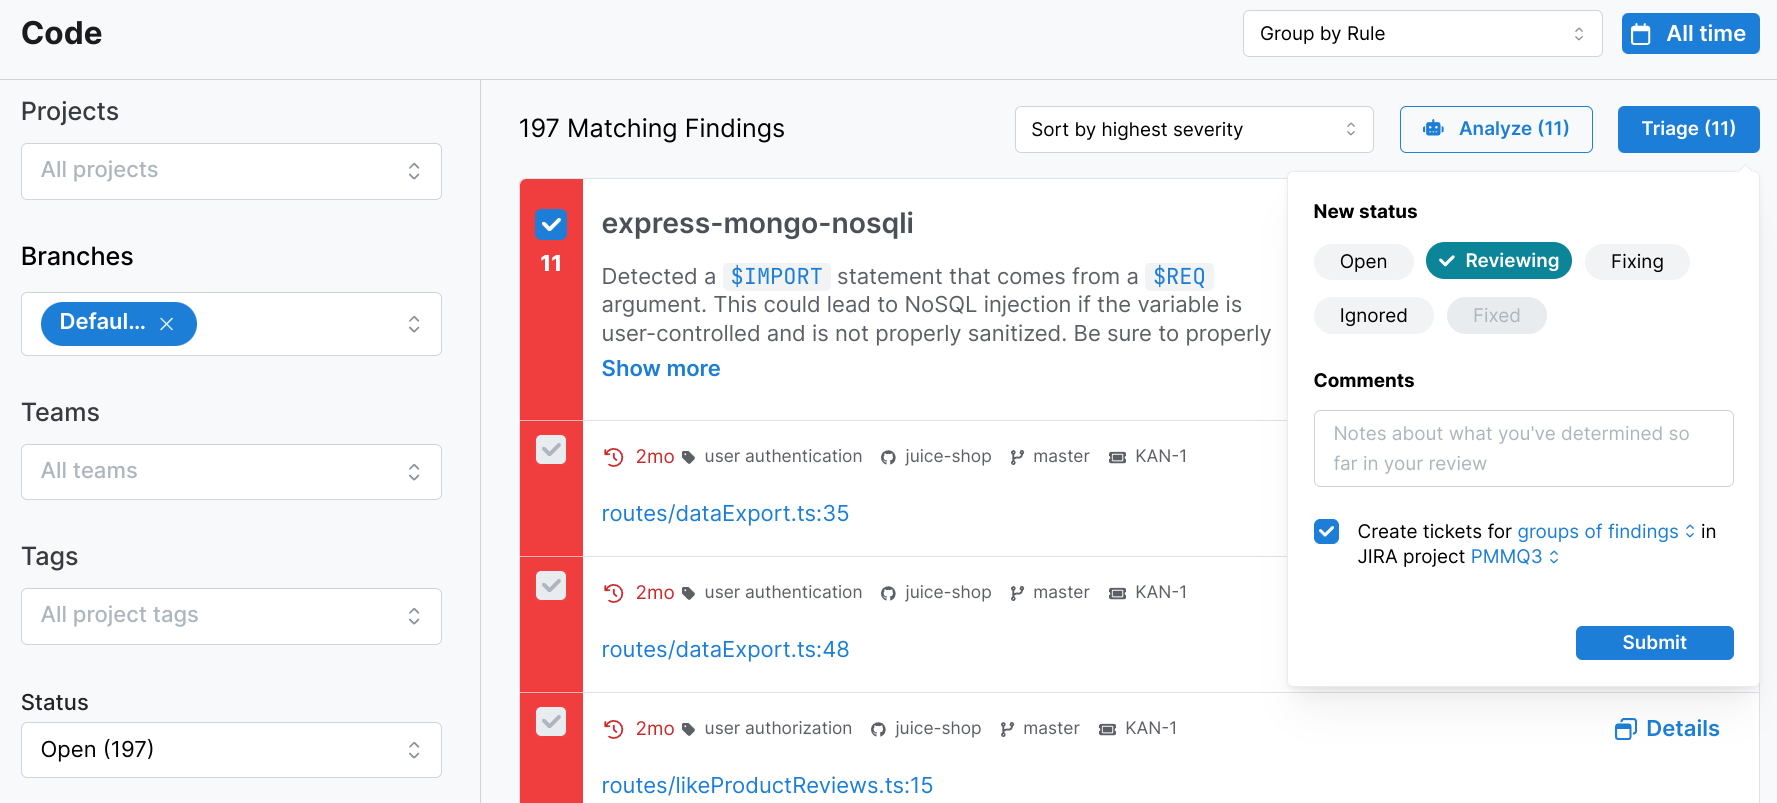1777x803 pixels.
Task: Open the Group by Rule dropdown
Action: (1421, 34)
